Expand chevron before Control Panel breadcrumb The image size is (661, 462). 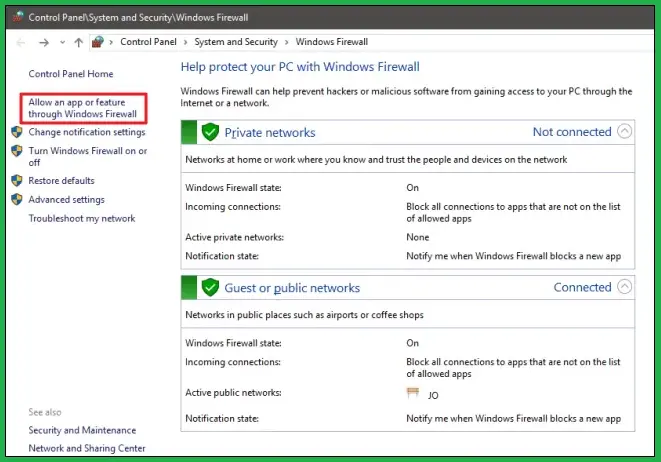click(x=111, y=42)
